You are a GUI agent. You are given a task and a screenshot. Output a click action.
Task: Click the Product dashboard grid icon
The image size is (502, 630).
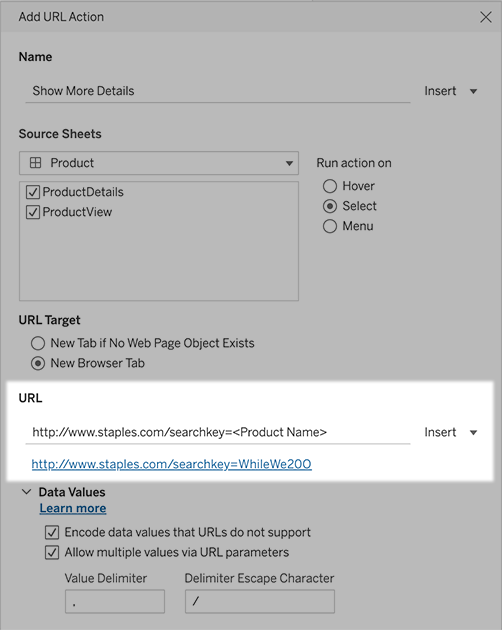35,163
